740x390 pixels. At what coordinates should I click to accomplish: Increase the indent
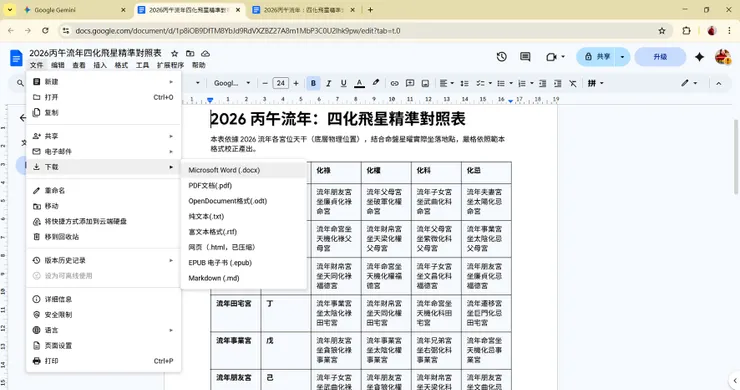pos(557,83)
